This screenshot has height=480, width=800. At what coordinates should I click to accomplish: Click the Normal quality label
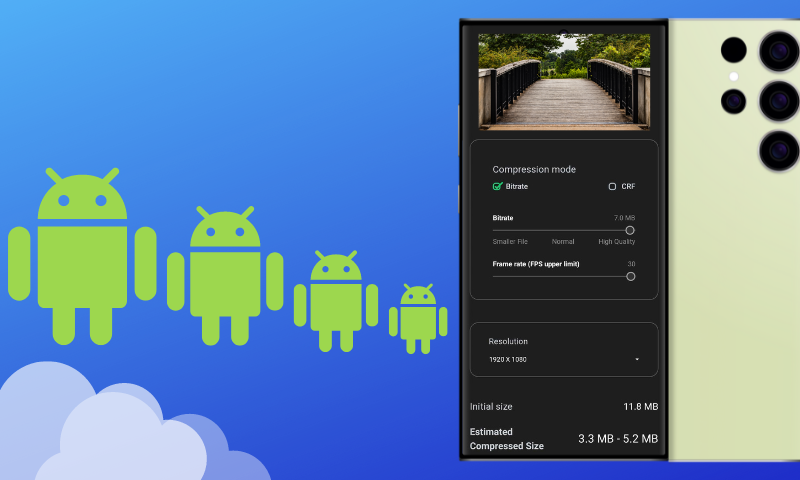[563, 242]
